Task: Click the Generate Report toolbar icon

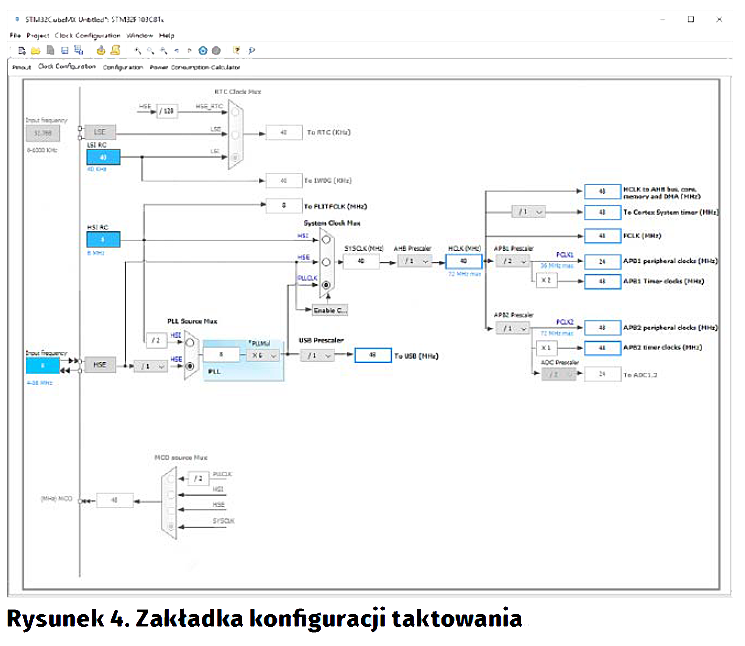Action: point(115,50)
